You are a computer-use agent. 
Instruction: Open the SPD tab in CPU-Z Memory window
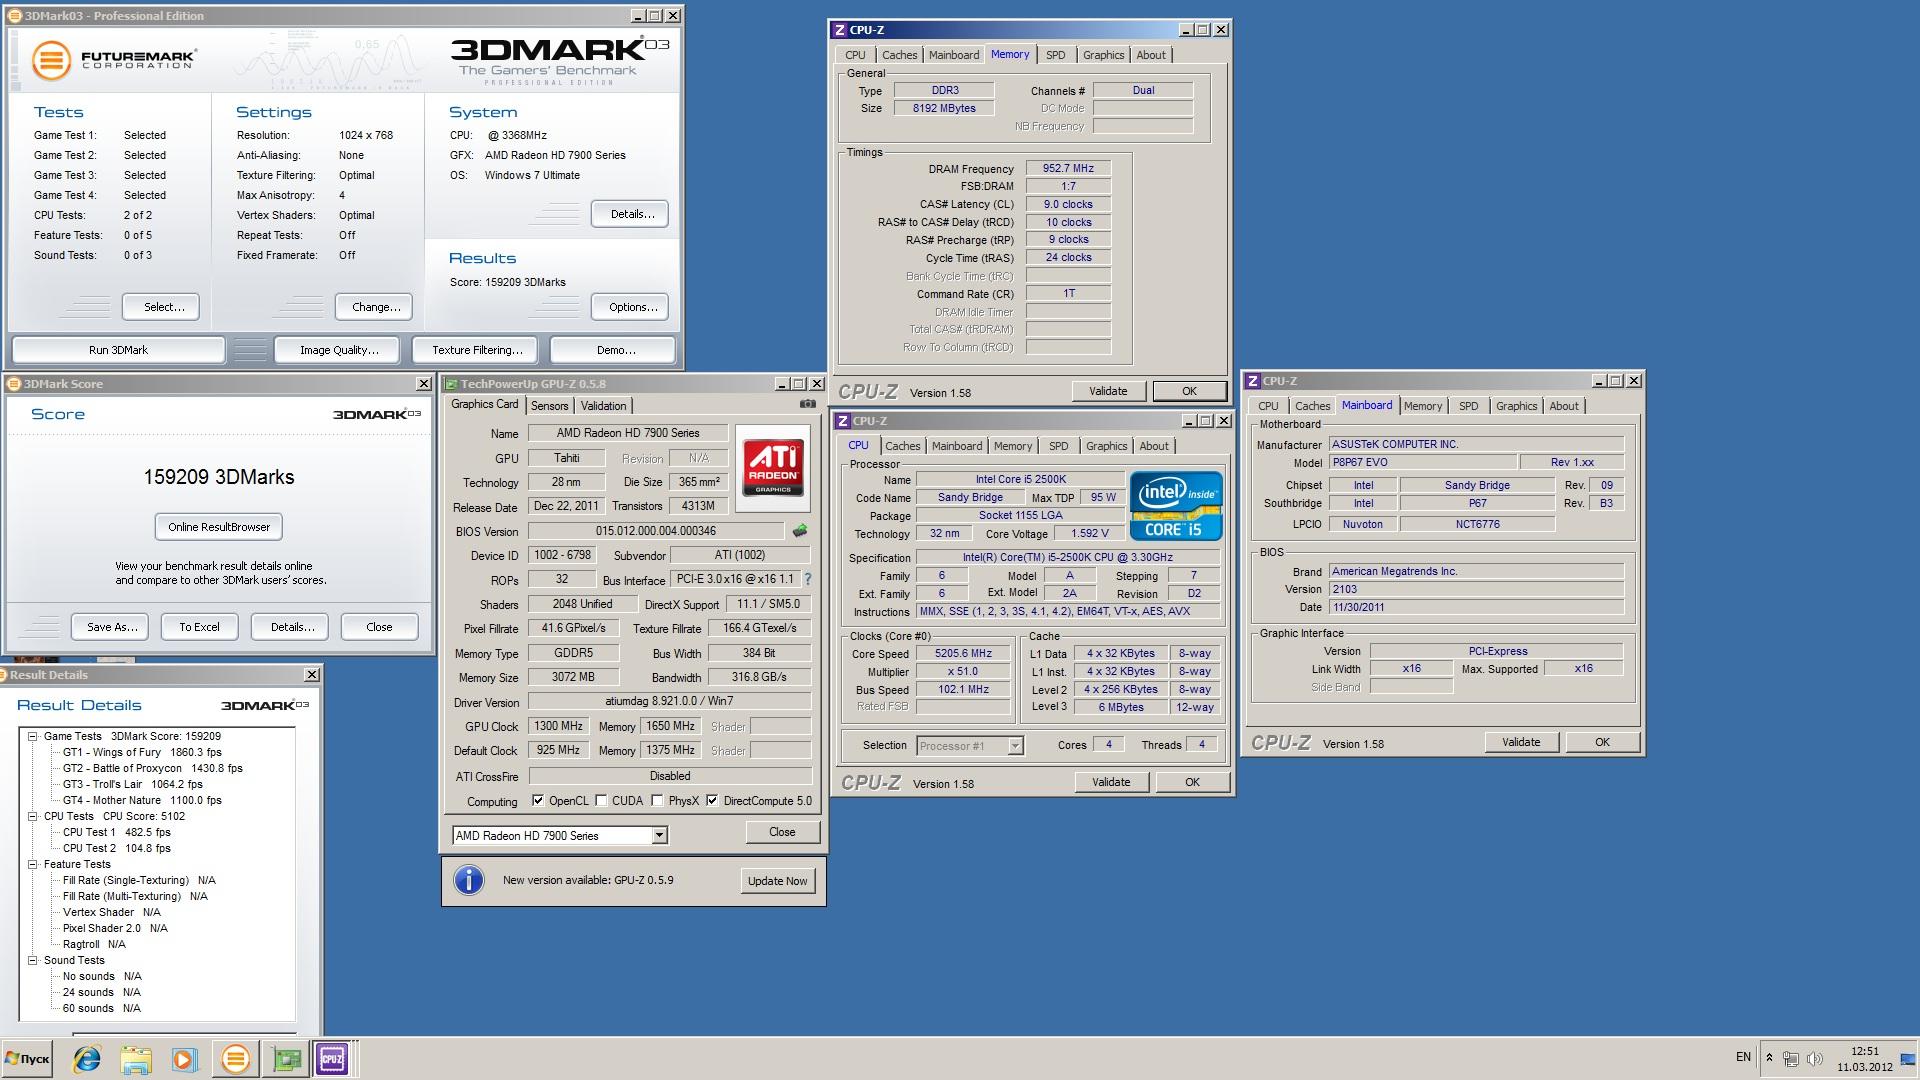tap(1055, 55)
